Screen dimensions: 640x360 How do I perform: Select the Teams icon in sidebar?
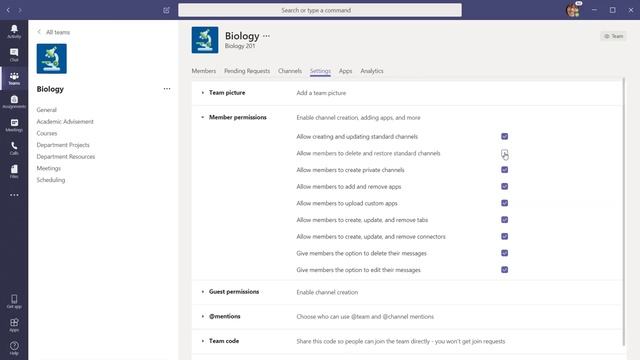pyautogui.click(x=14, y=78)
